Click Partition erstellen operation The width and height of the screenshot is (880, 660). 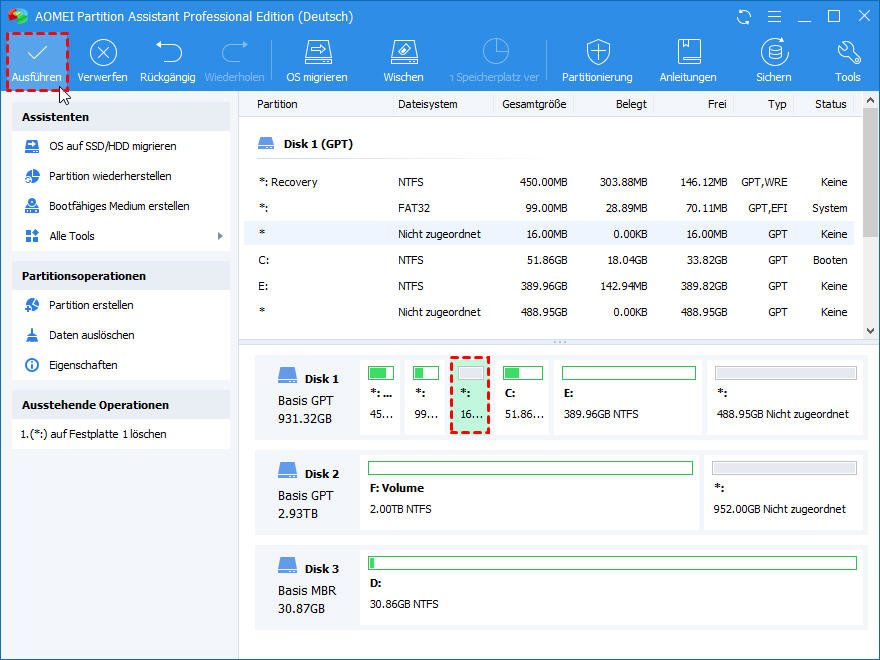point(91,305)
